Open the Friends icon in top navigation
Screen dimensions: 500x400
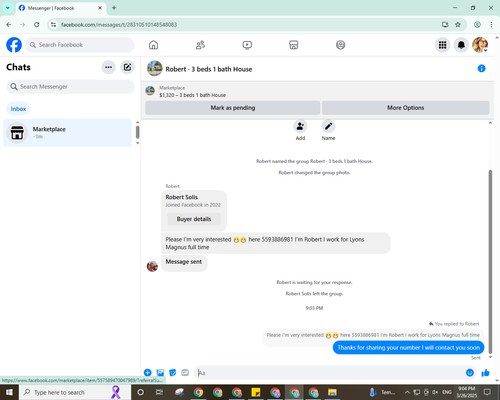pyautogui.click(x=200, y=45)
